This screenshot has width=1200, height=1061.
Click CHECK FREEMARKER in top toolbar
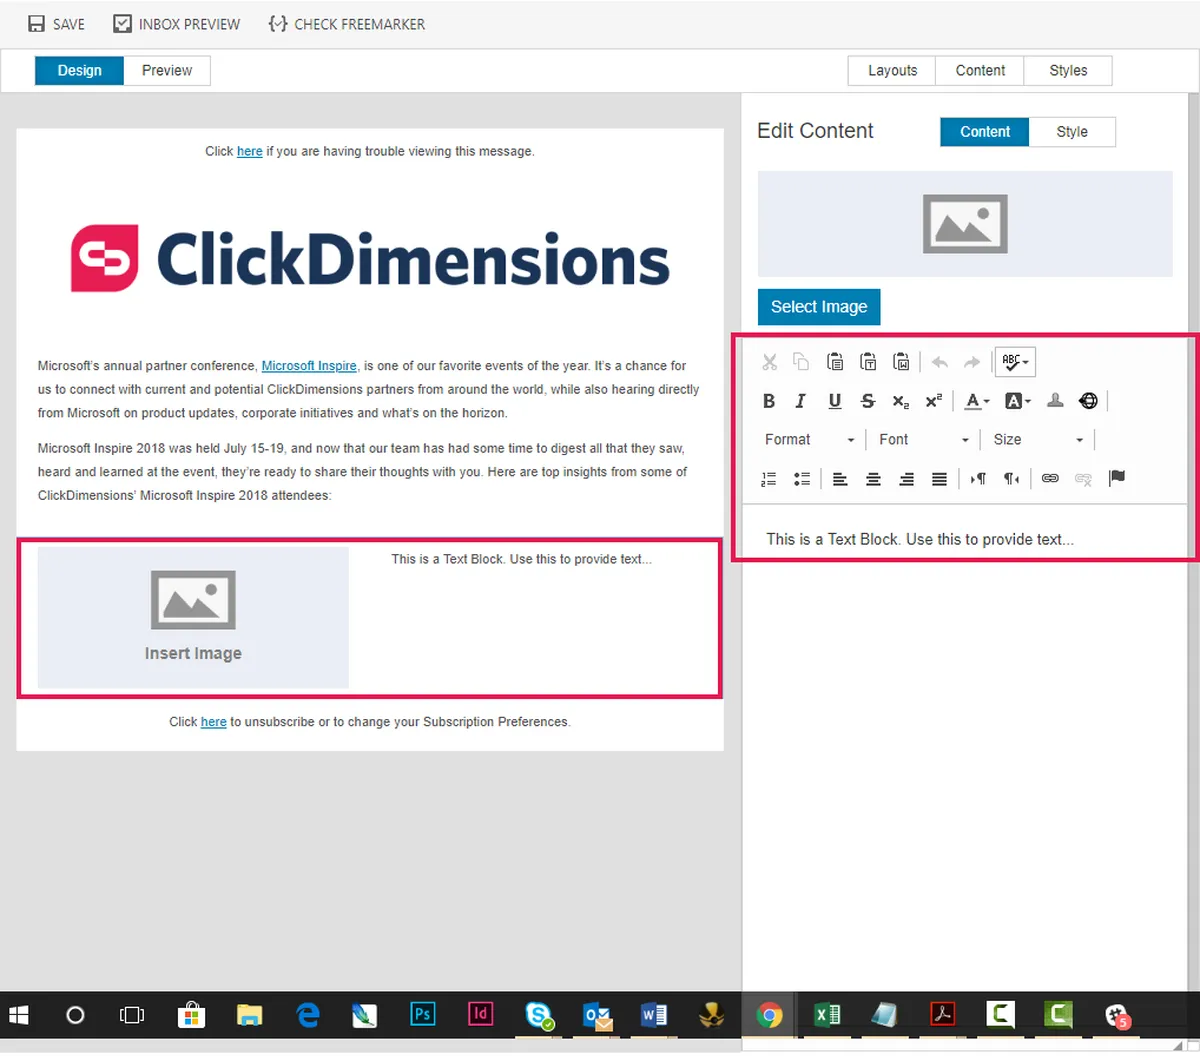(346, 24)
